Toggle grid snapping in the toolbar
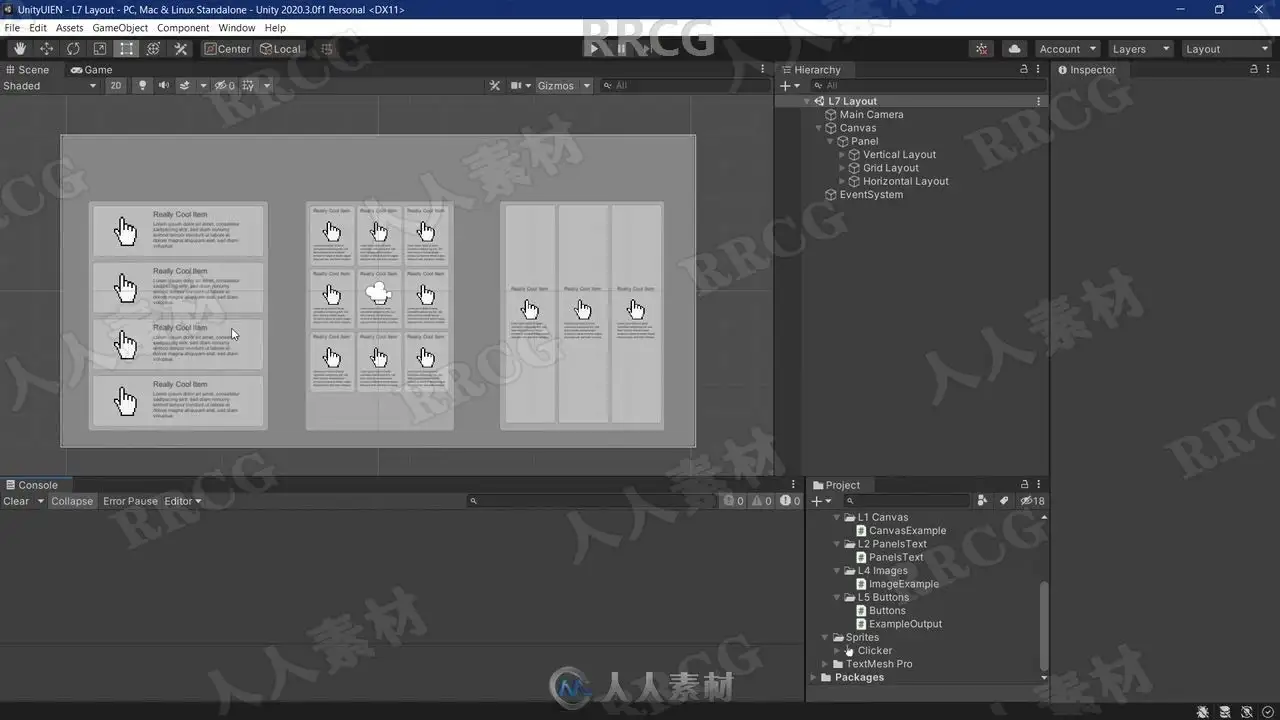This screenshot has height=720, width=1280. point(325,49)
